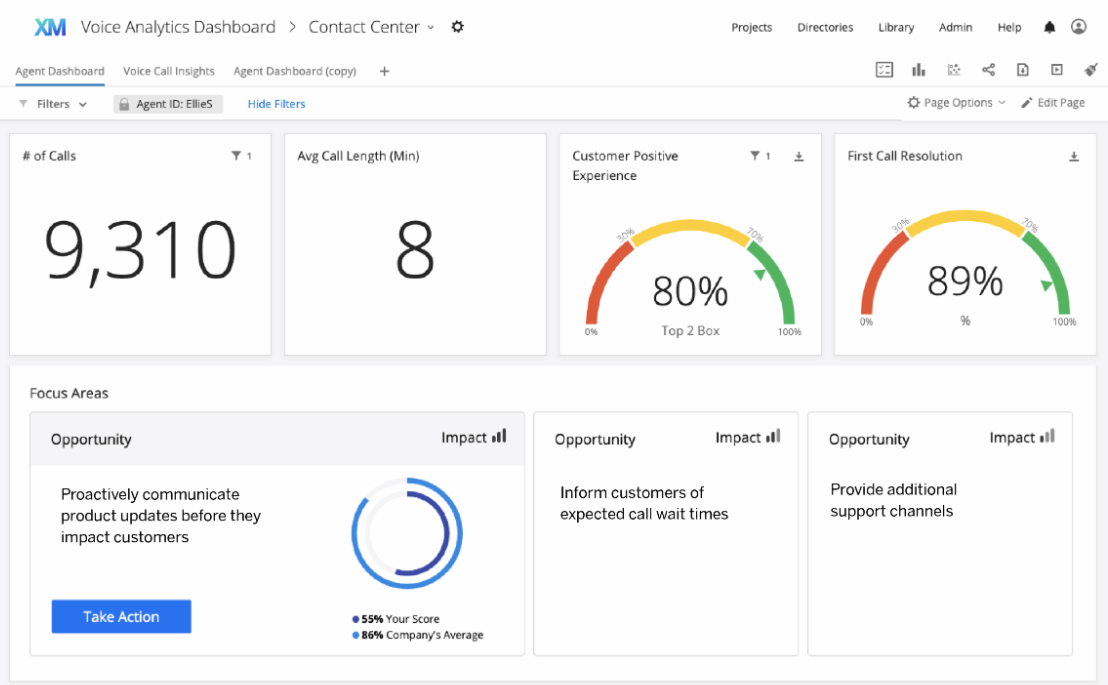The width and height of the screenshot is (1108, 685).
Task: Download the Customer Positive Experience widget data
Action: (x=798, y=156)
